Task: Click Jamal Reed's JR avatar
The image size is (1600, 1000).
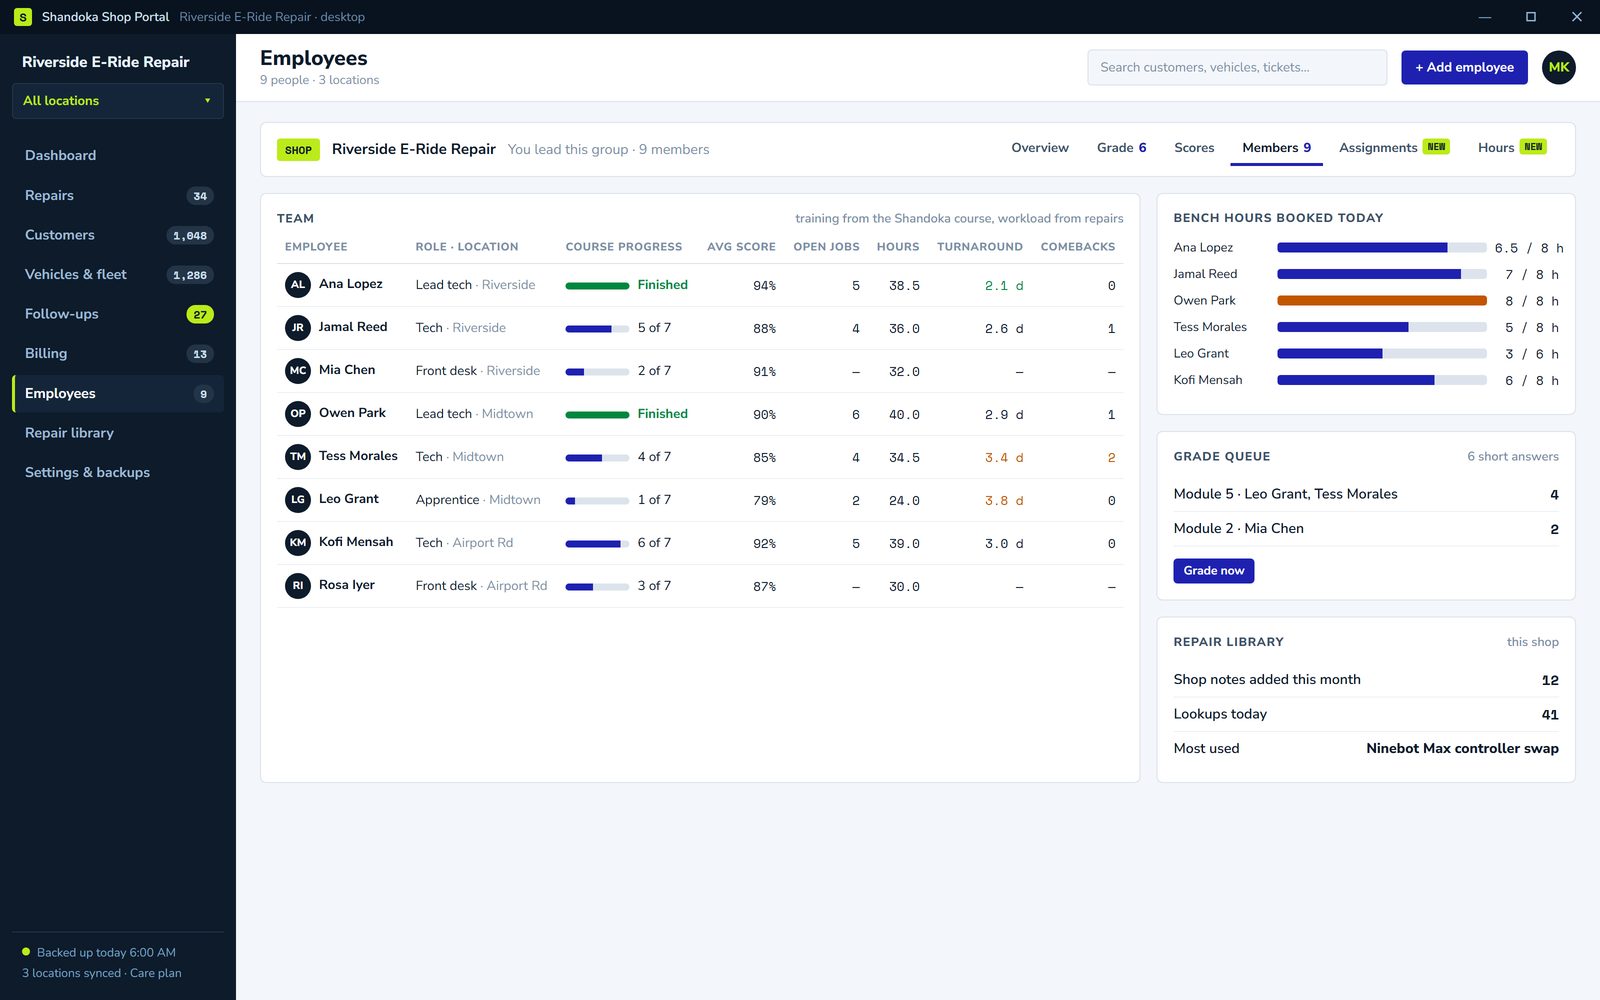Action: click(298, 328)
